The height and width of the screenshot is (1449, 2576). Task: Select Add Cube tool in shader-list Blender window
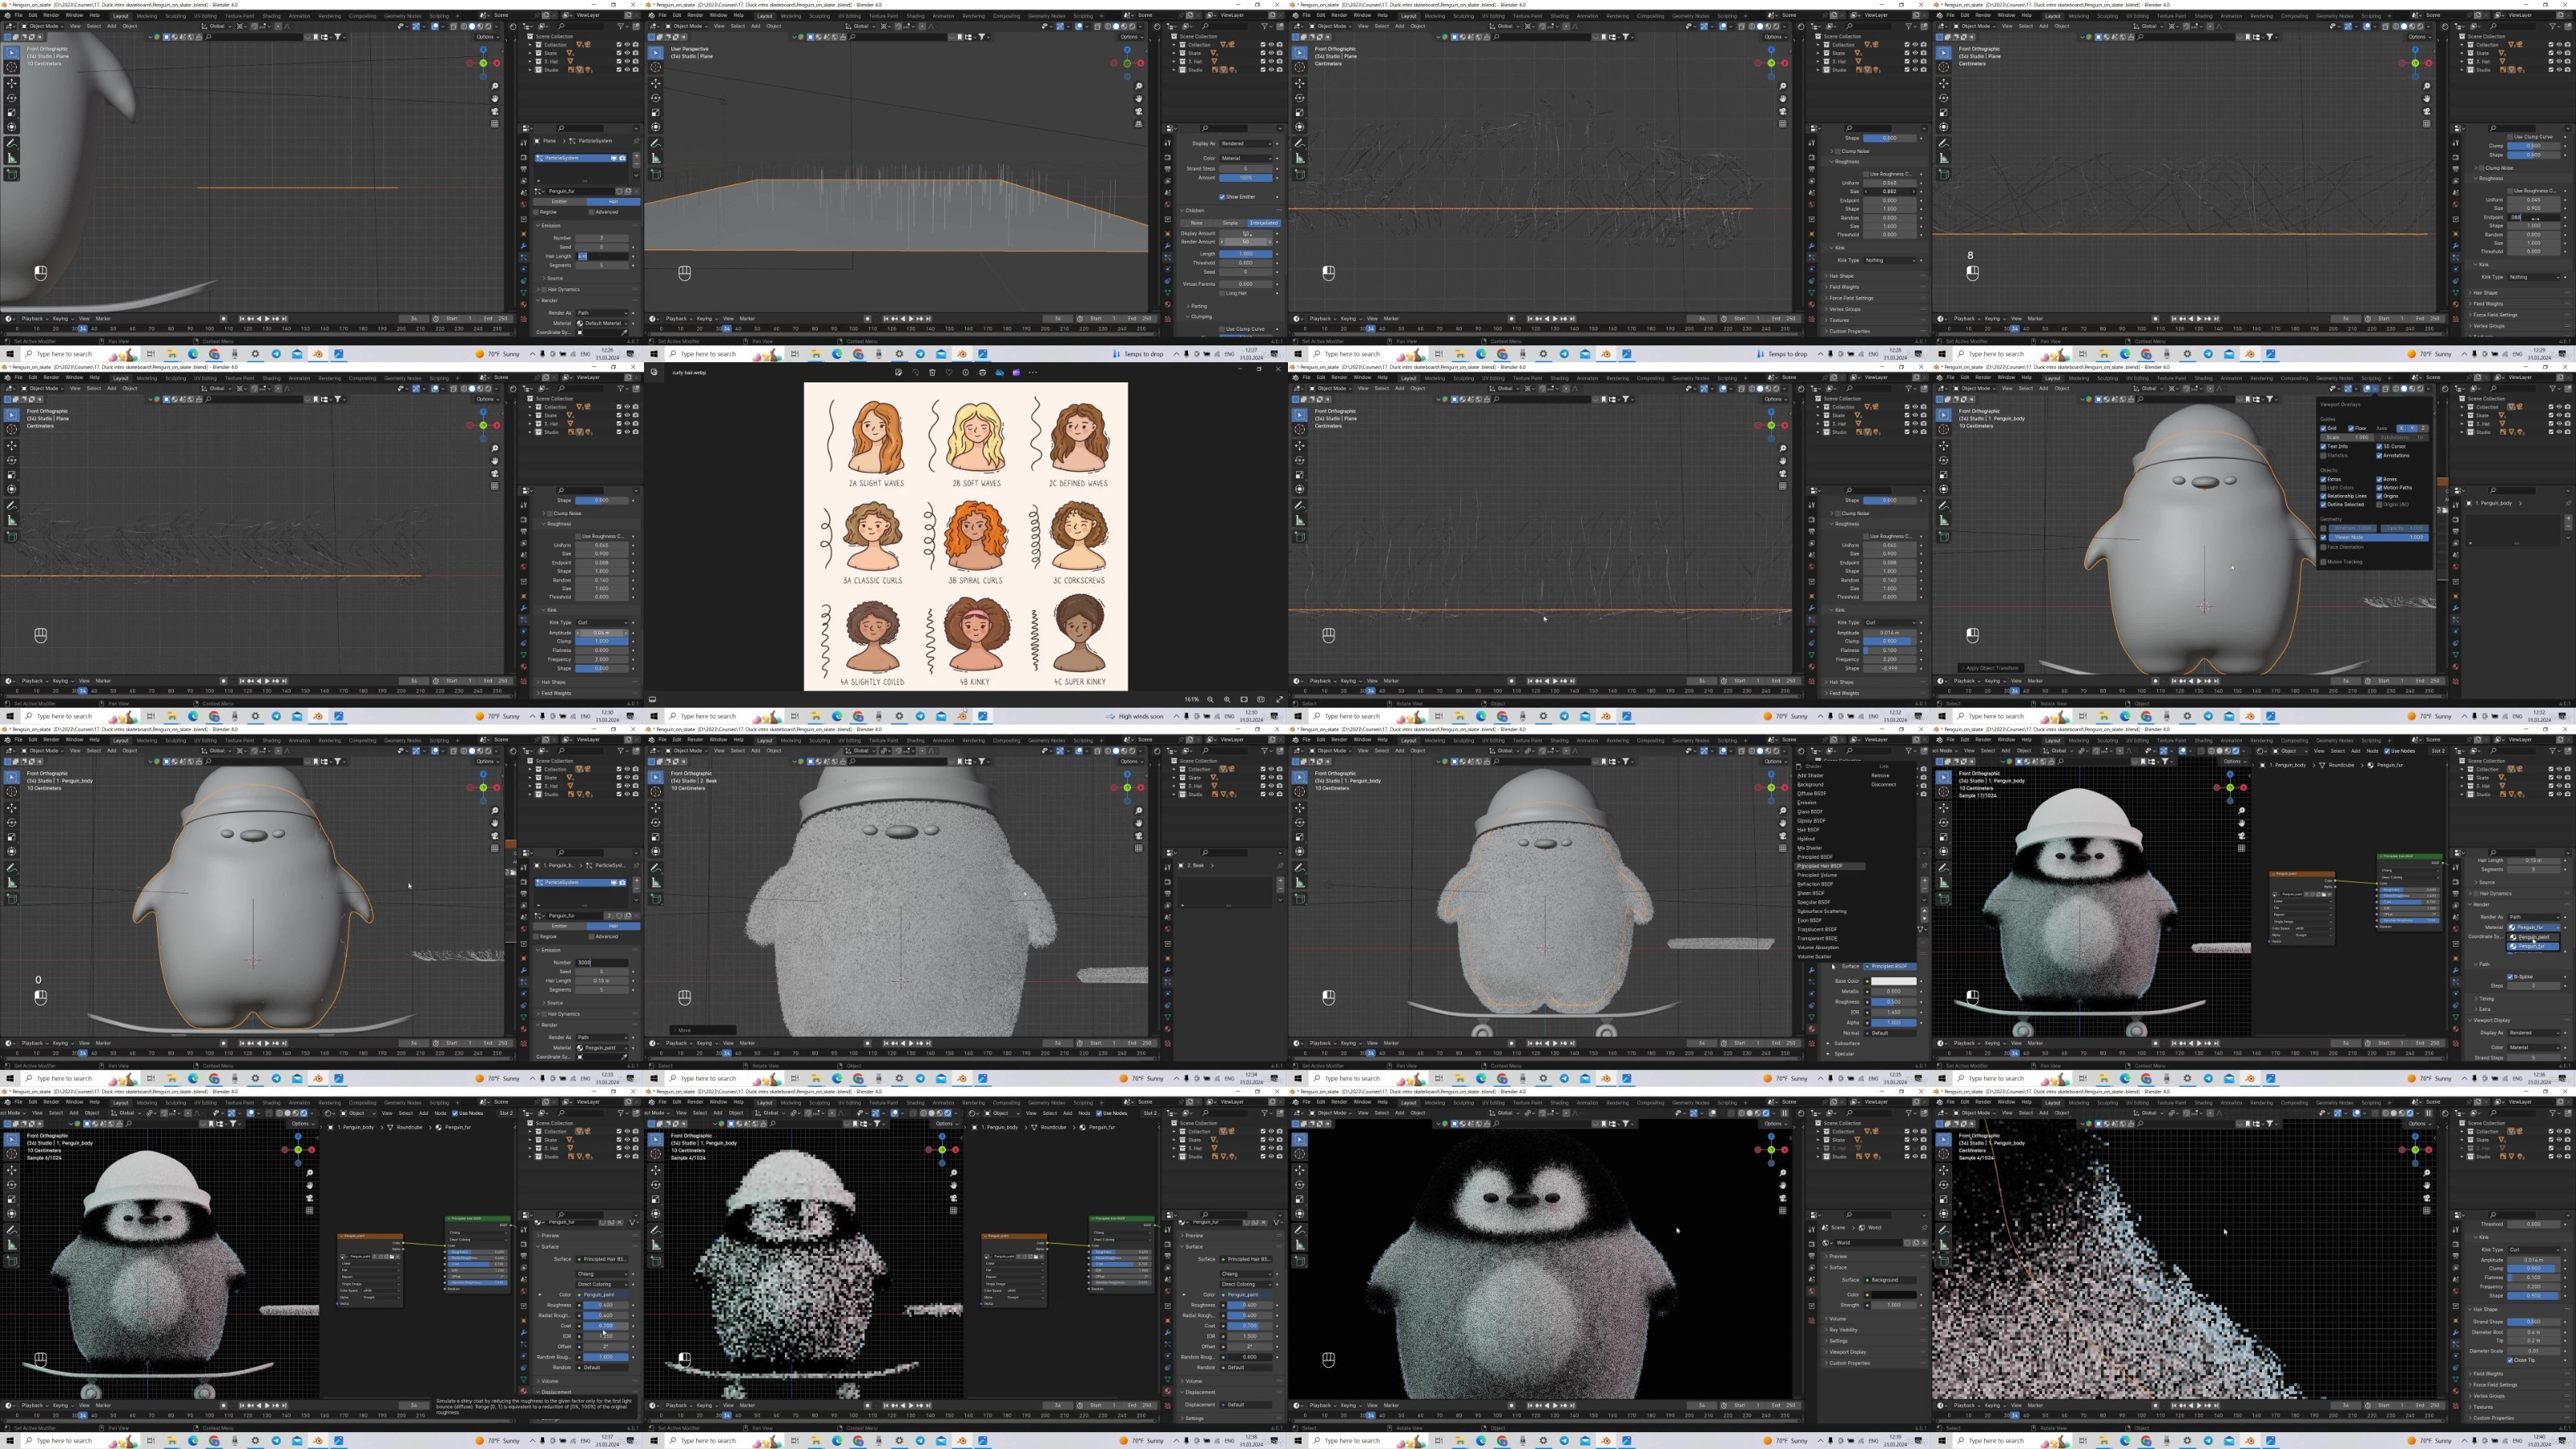coord(1300,899)
